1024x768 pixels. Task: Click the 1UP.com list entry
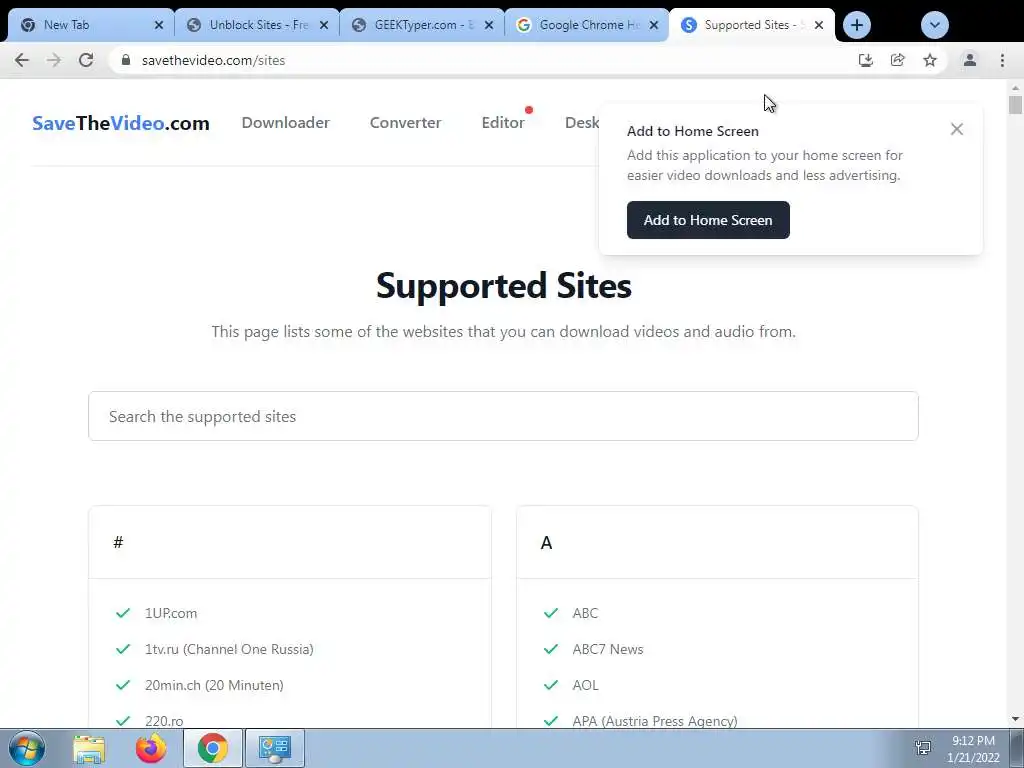pos(171,613)
